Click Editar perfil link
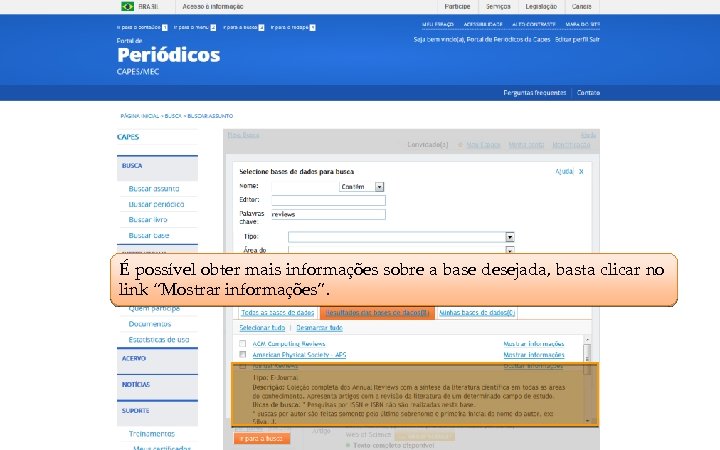Viewport: 720px width, 450px height. (x=571, y=39)
